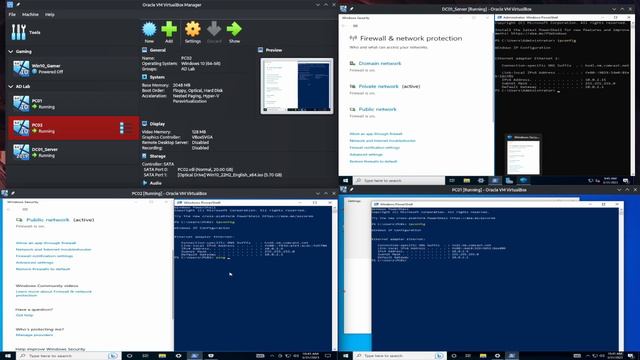Click Network and Internet troubleshooter in DC01_Server

[x=382, y=141]
